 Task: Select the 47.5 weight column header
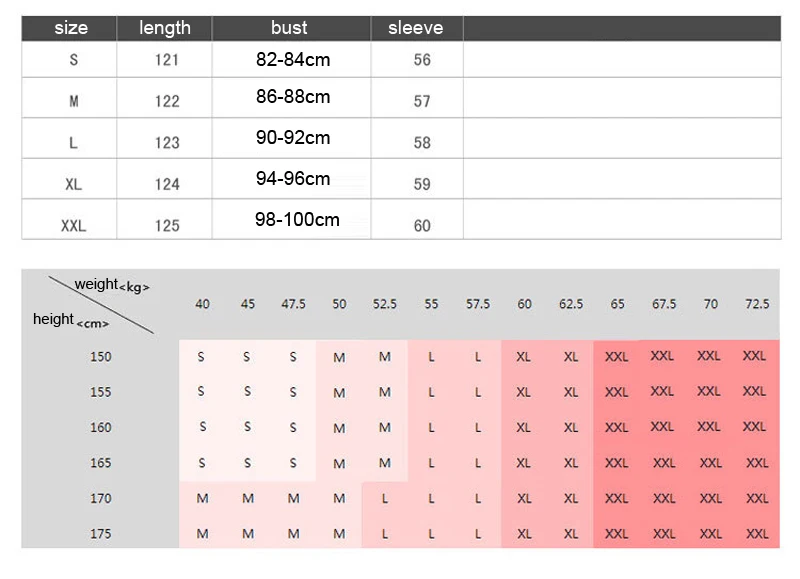(x=293, y=304)
